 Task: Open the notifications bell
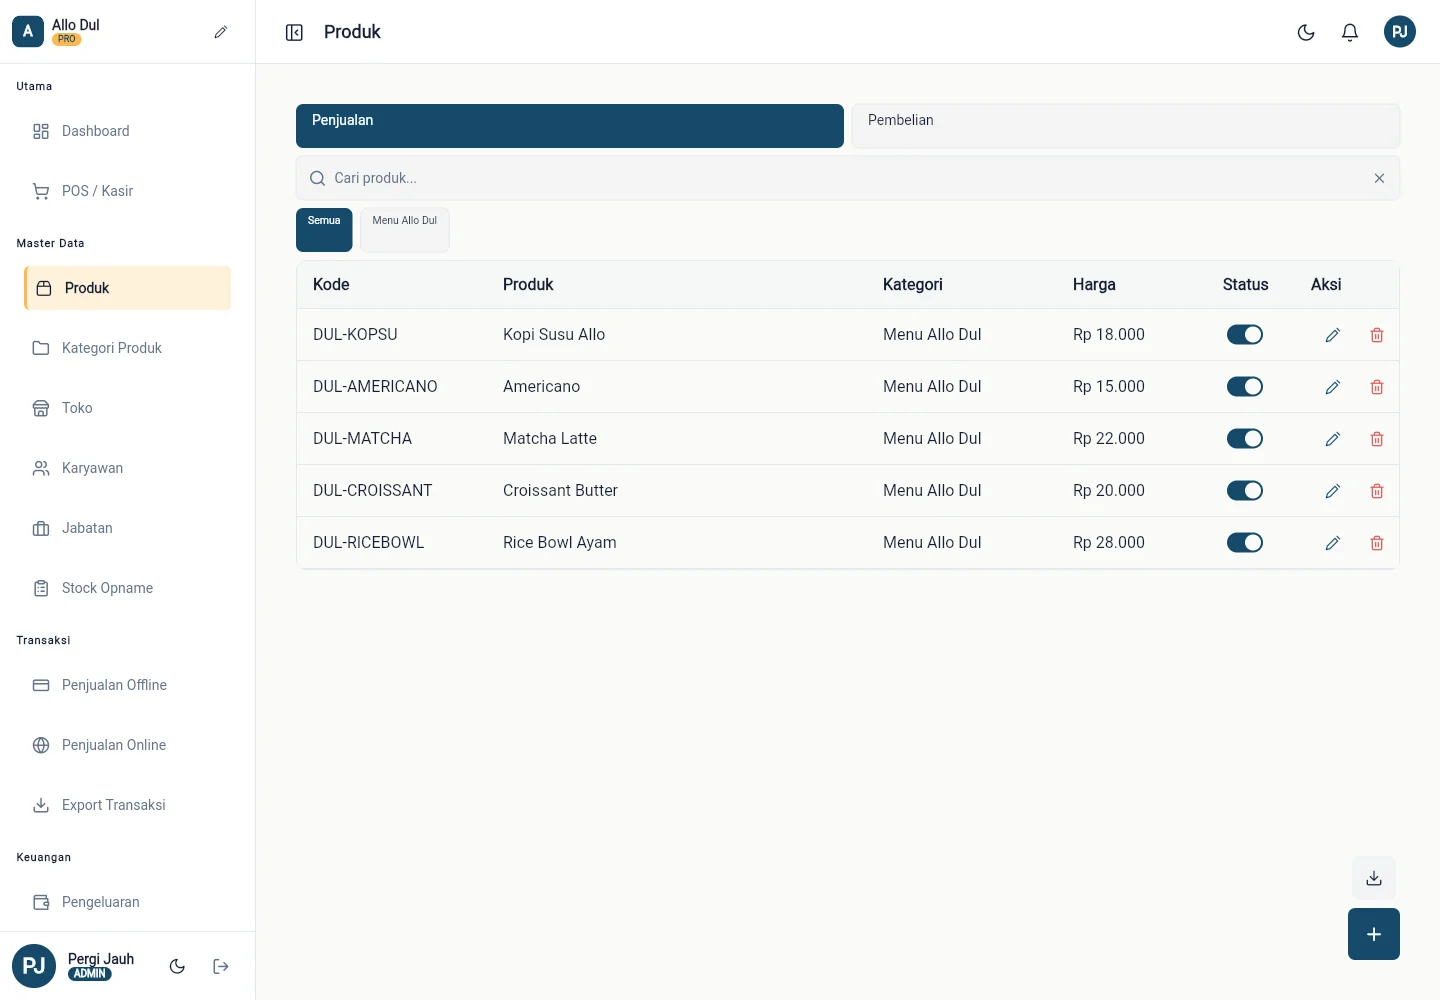(x=1350, y=32)
